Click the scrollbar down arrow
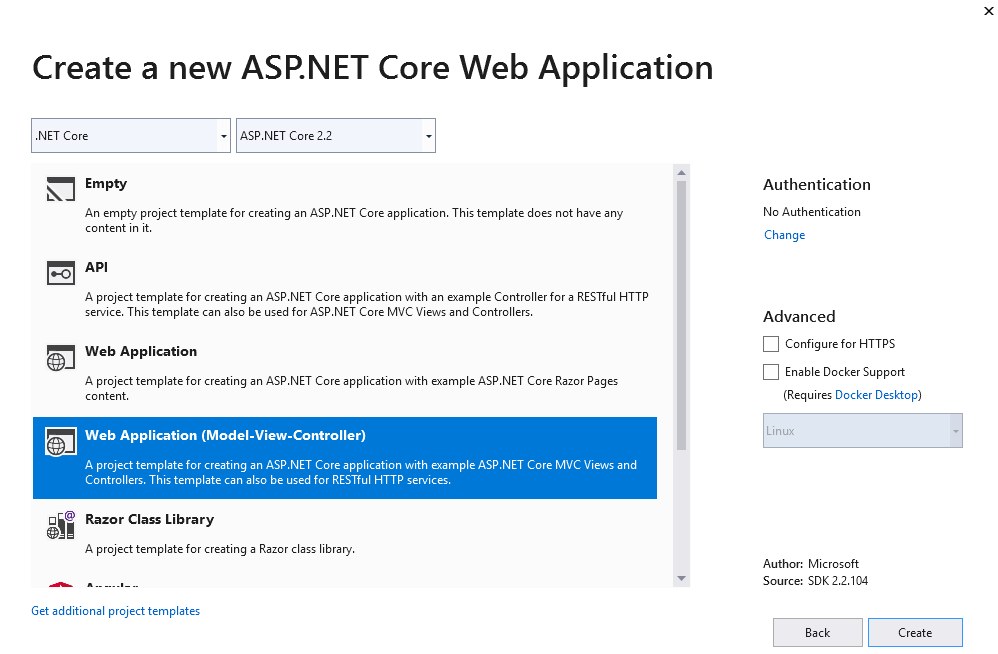Image resolution: width=998 pixels, height=654 pixels. point(682,579)
